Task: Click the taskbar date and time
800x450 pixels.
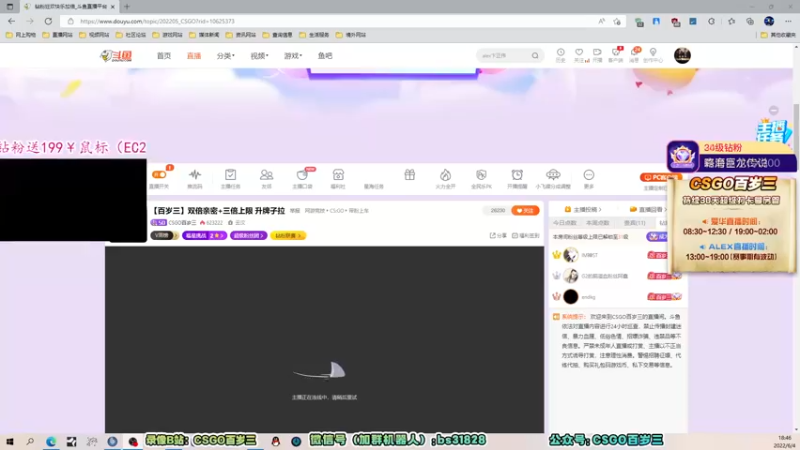Action: [x=785, y=441]
